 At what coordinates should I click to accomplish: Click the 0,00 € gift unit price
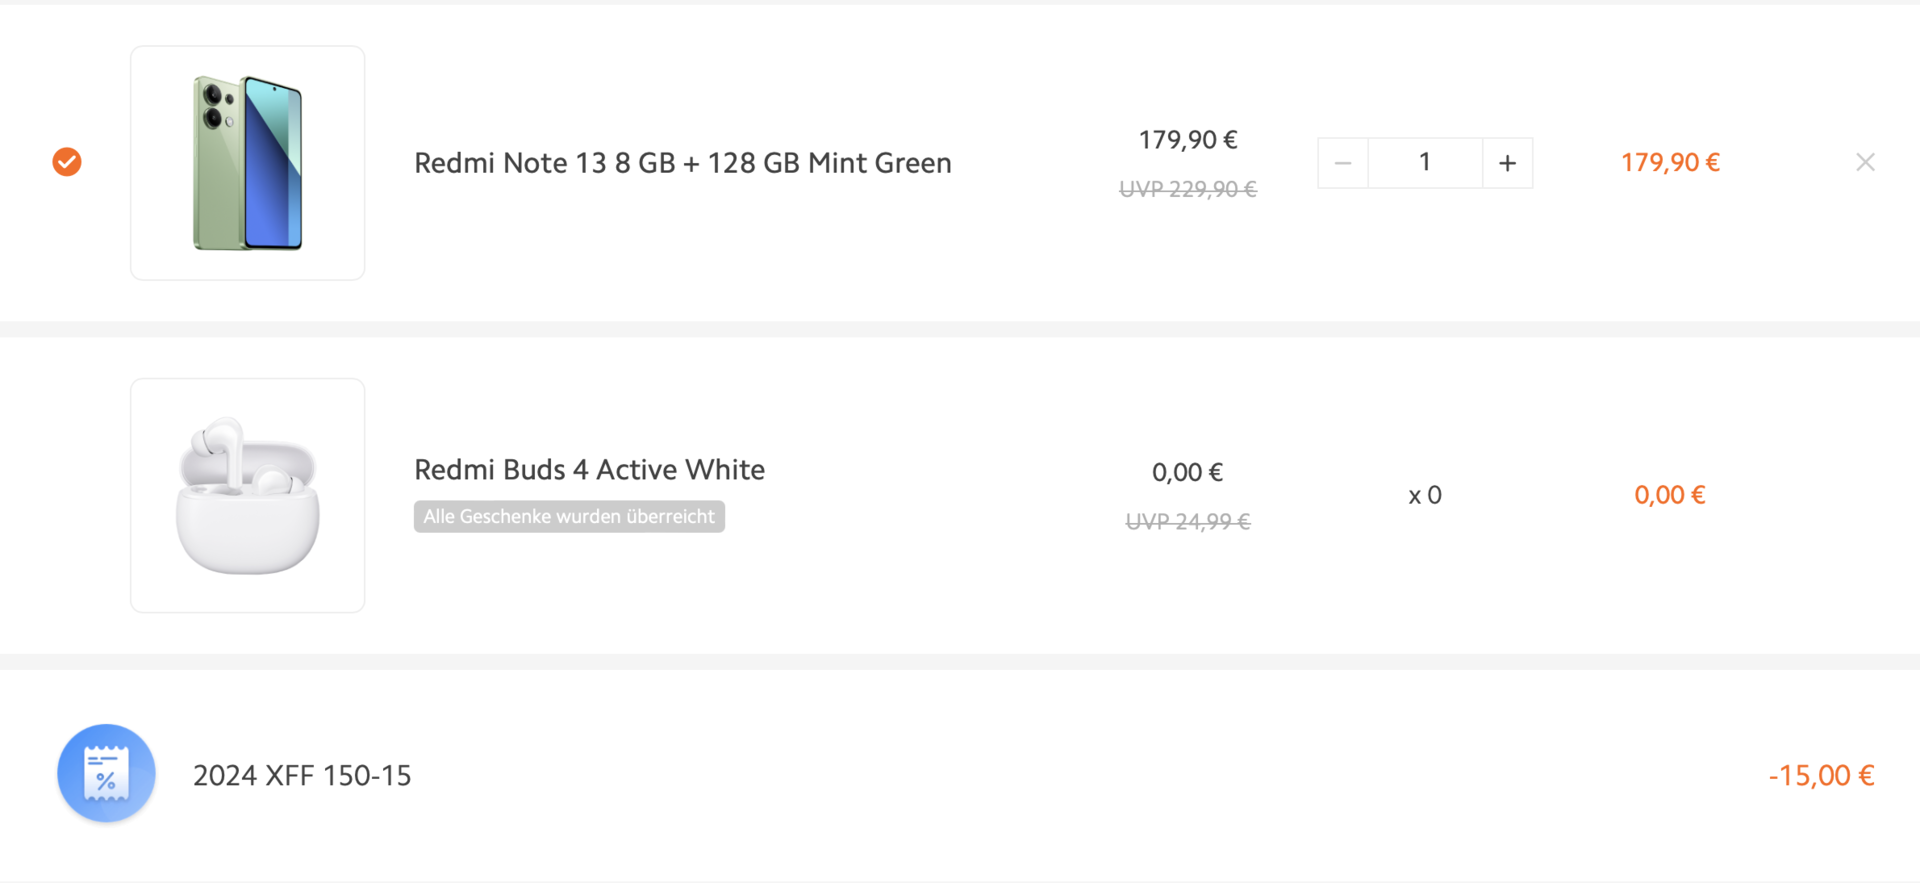pos(1188,472)
